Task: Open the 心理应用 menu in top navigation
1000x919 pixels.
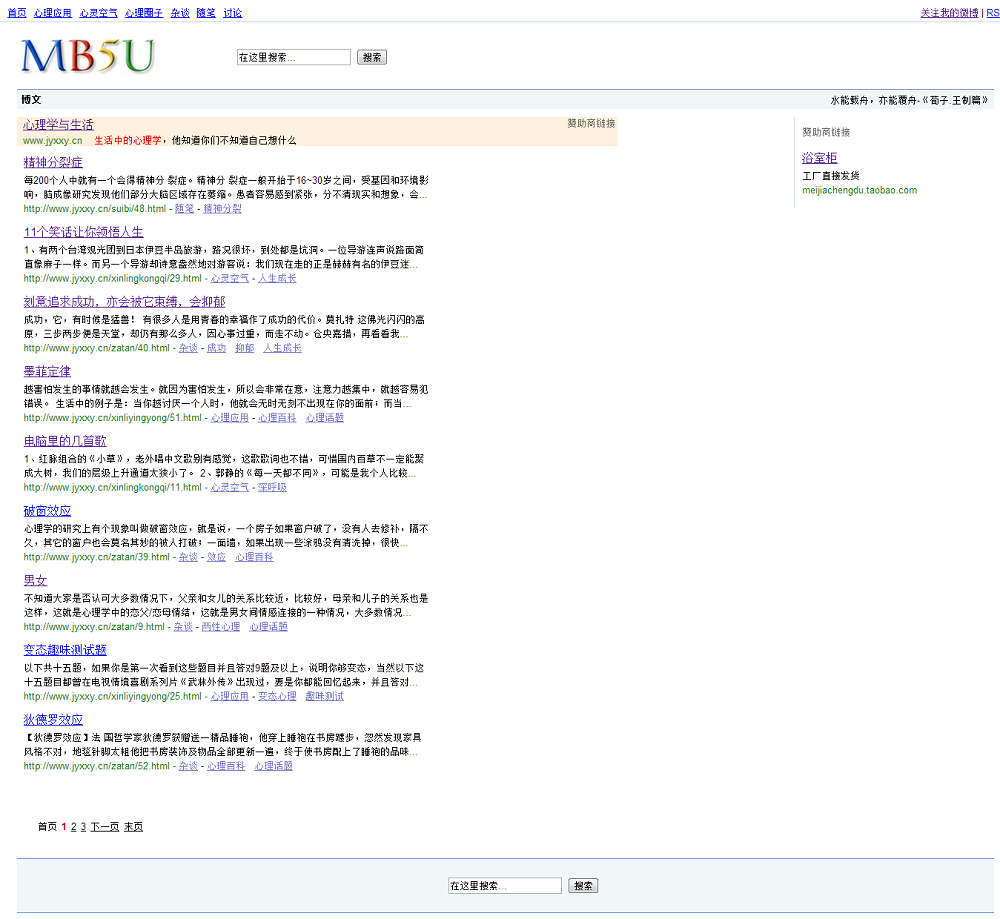Action: pyautogui.click(x=52, y=13)
